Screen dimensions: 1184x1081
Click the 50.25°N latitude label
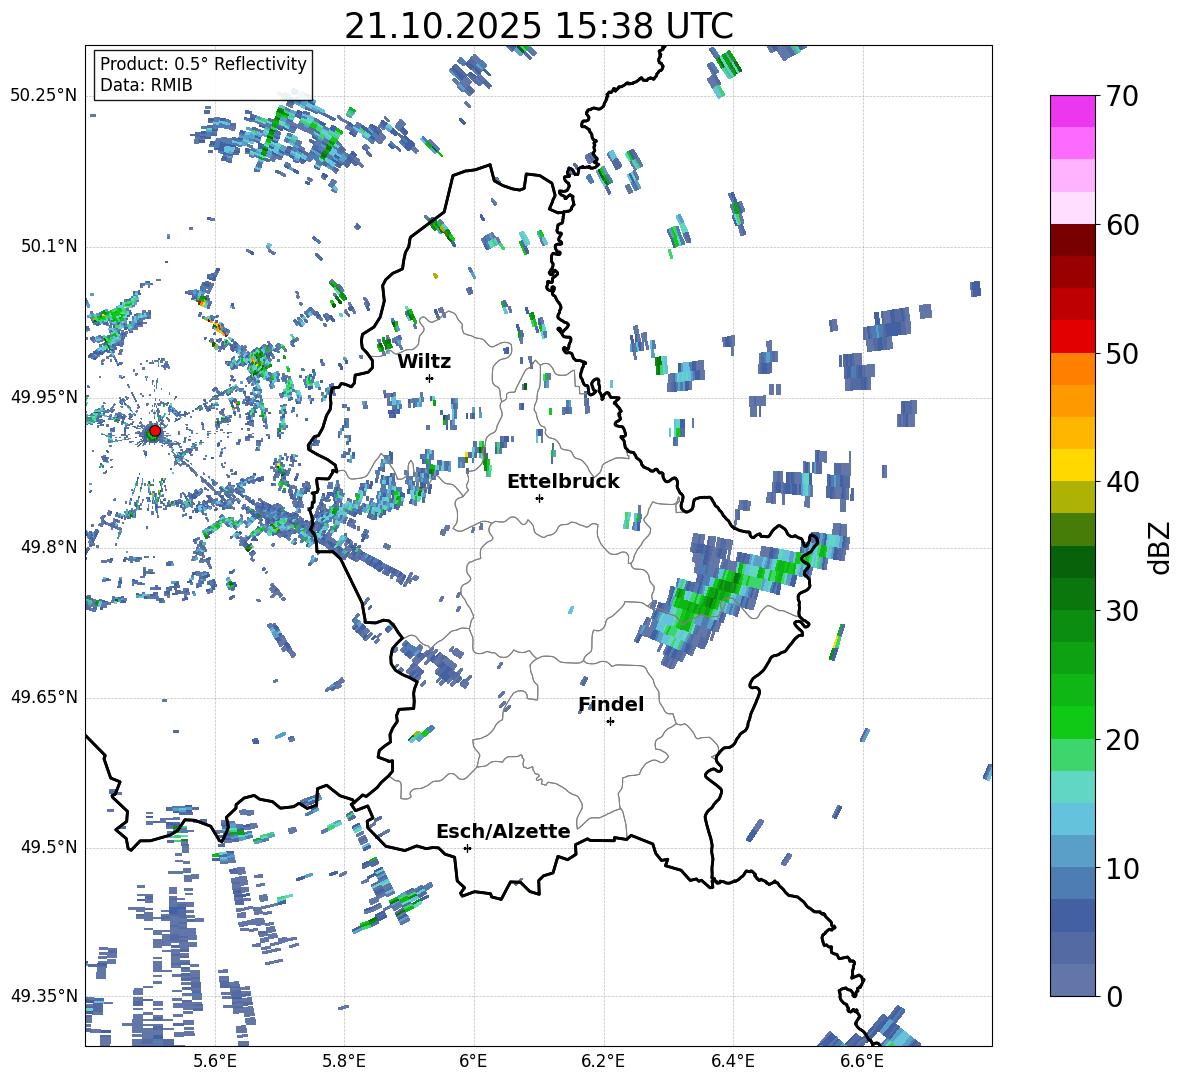tap(44, 96)
